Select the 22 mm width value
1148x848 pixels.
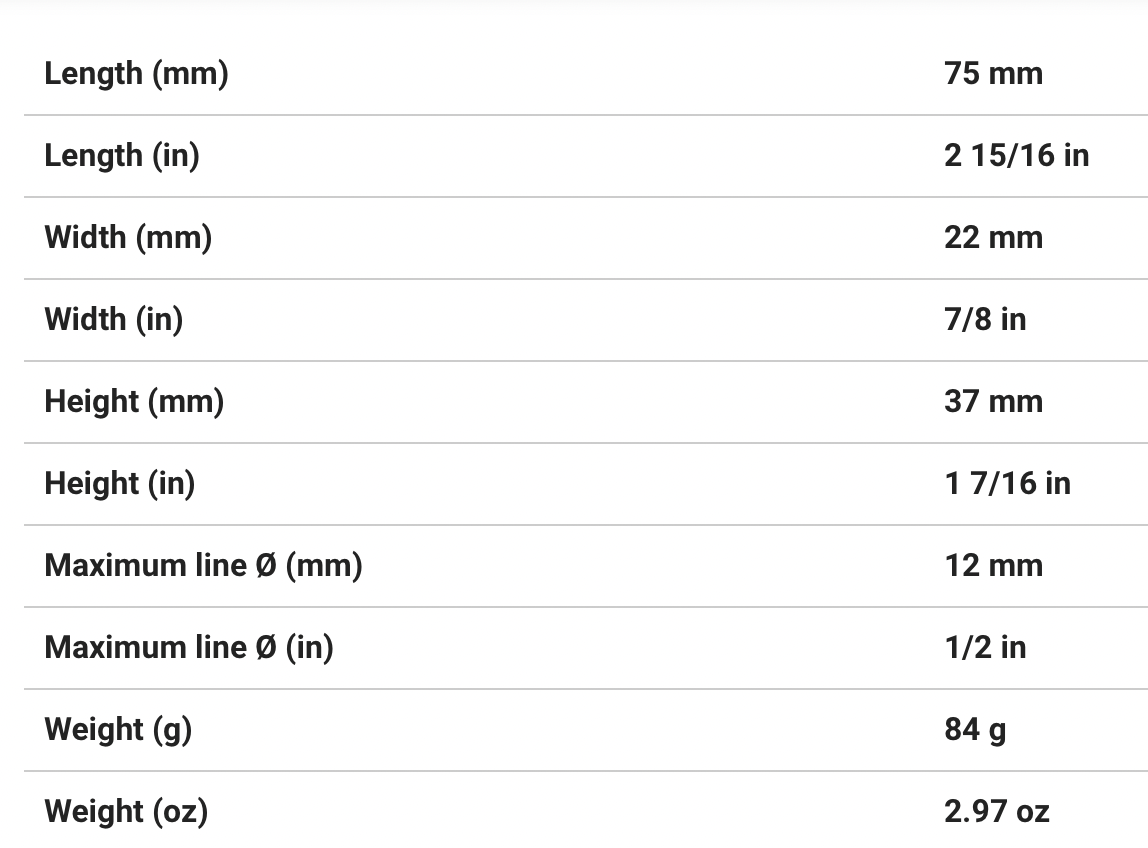coord(993,238)
